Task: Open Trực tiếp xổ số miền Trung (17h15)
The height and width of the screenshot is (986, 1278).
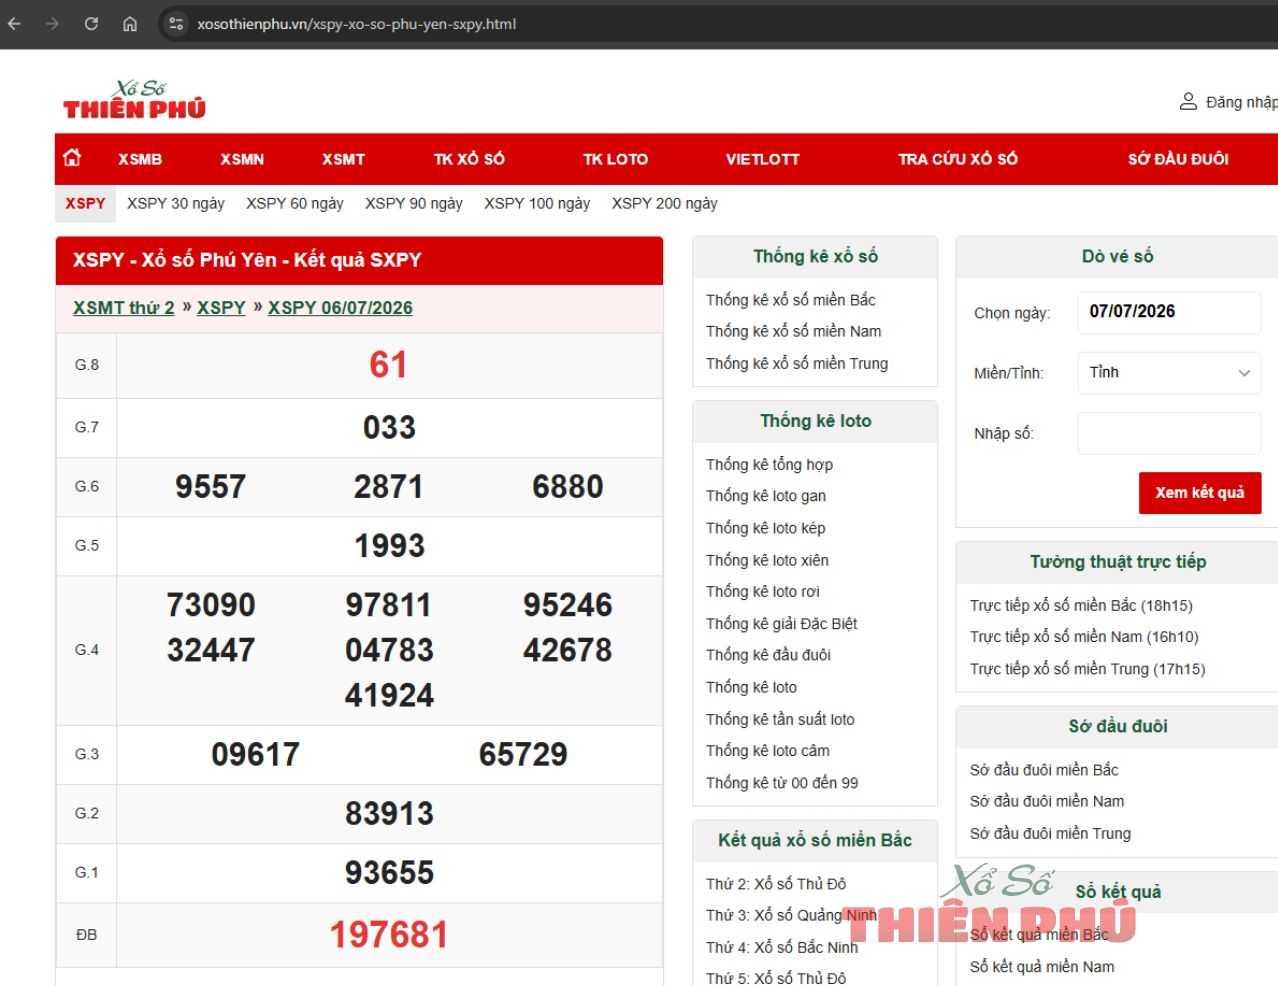Action: point(1087,669)
